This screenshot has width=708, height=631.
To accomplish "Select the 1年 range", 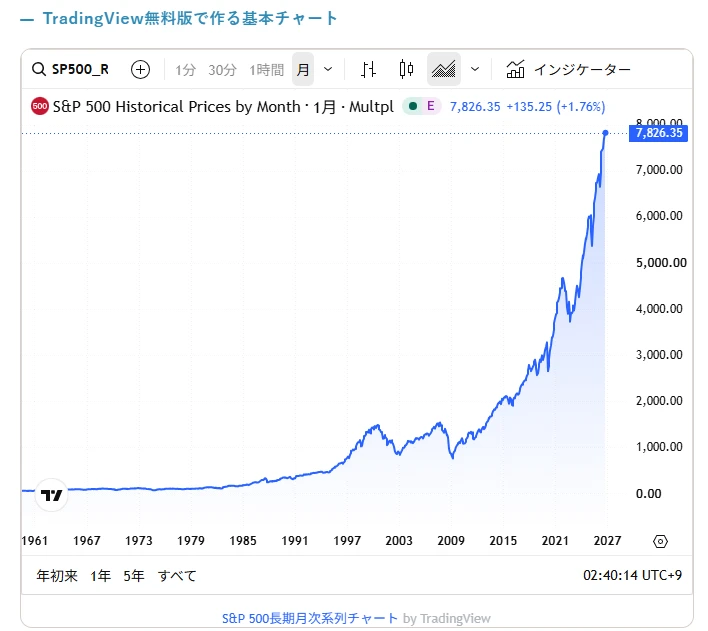I will click(100, 576).
